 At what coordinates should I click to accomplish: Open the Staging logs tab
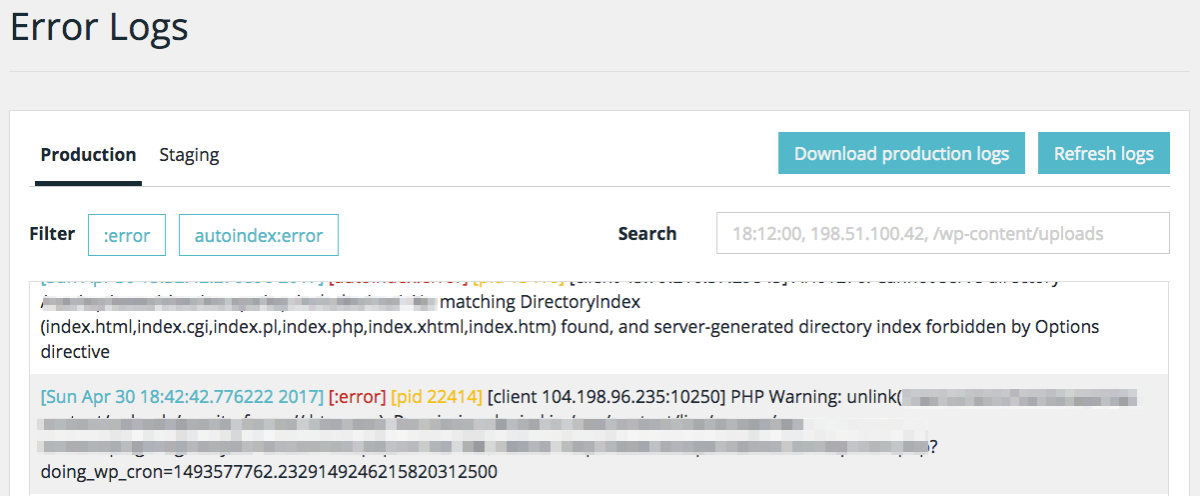(189, 155)
